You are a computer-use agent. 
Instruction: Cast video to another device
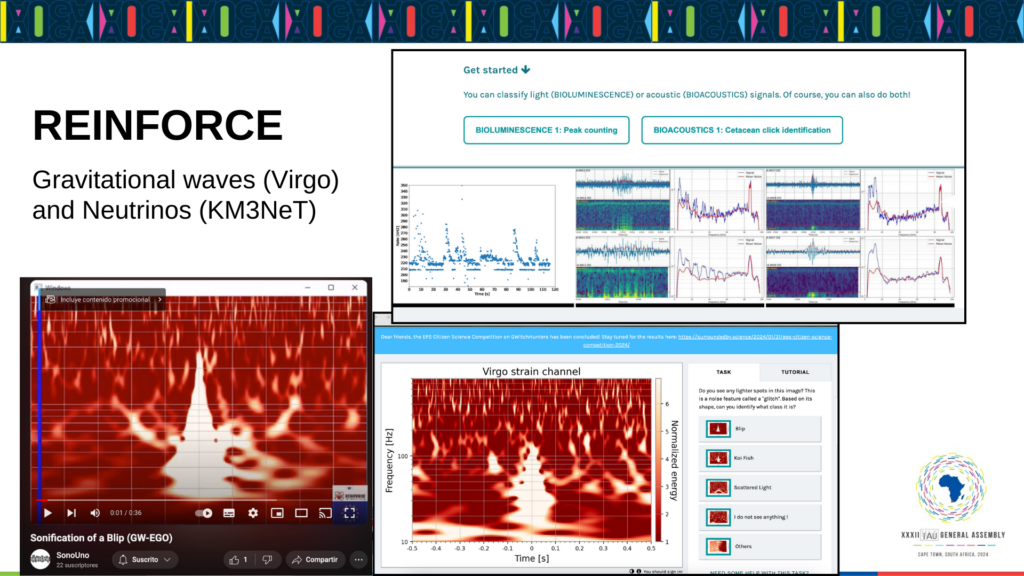point(325,513)
